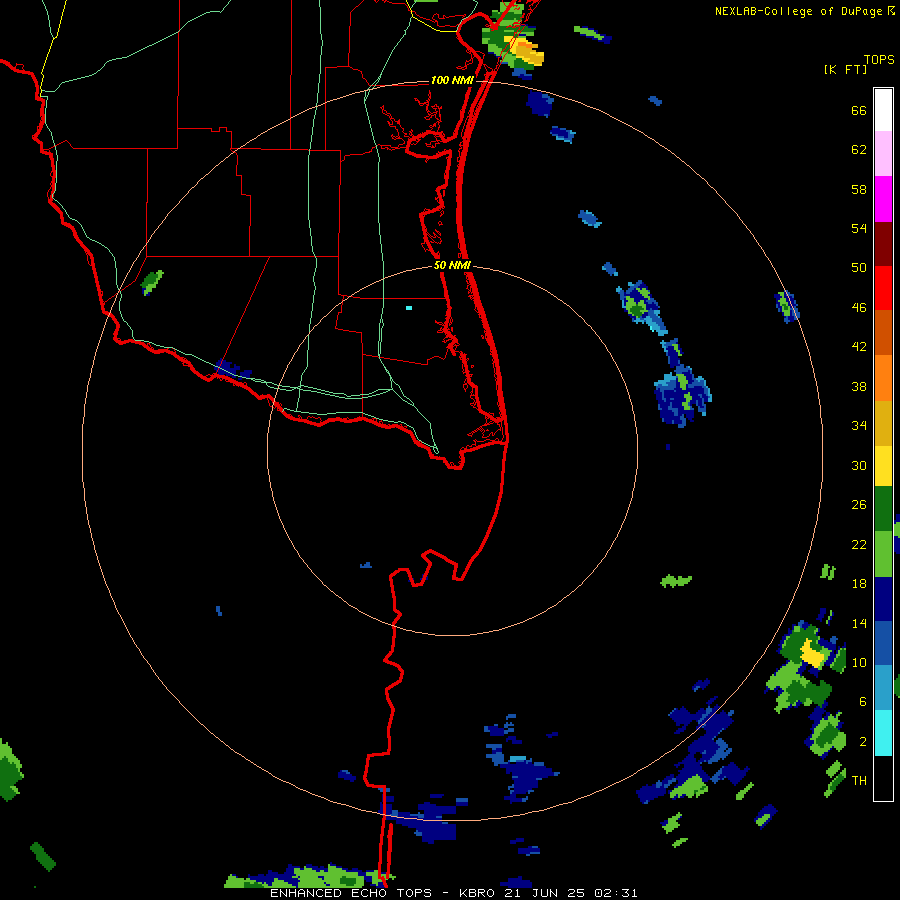The image size is (900, 900).
Task: Click the legend value 50
Action: (x=859, y=268)
